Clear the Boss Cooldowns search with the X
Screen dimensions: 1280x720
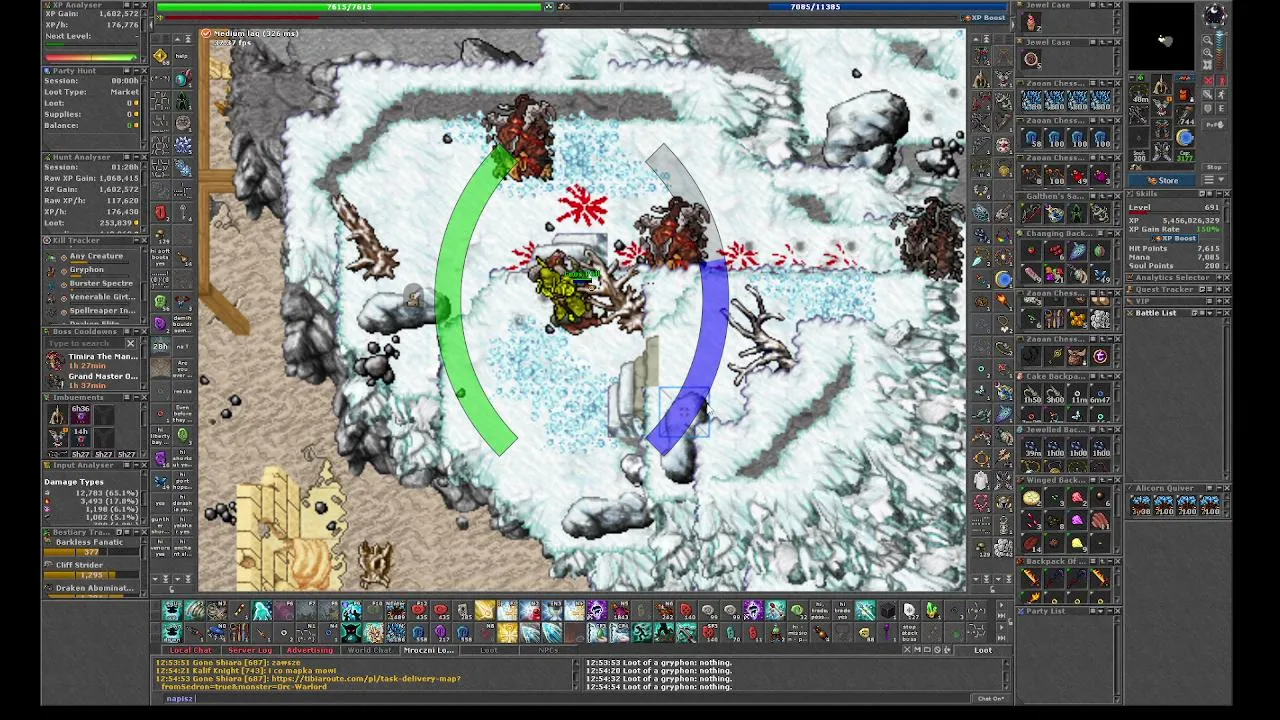click(130, 343)
